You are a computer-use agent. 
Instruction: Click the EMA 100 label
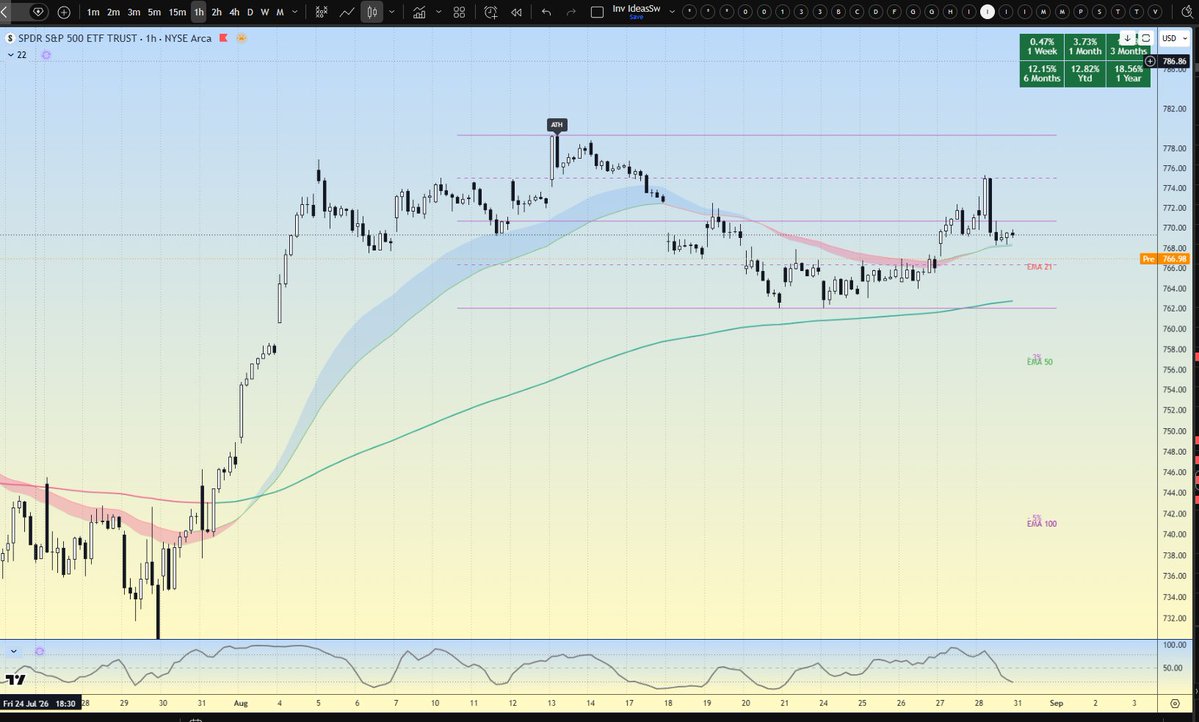[x=1041, y=524]
